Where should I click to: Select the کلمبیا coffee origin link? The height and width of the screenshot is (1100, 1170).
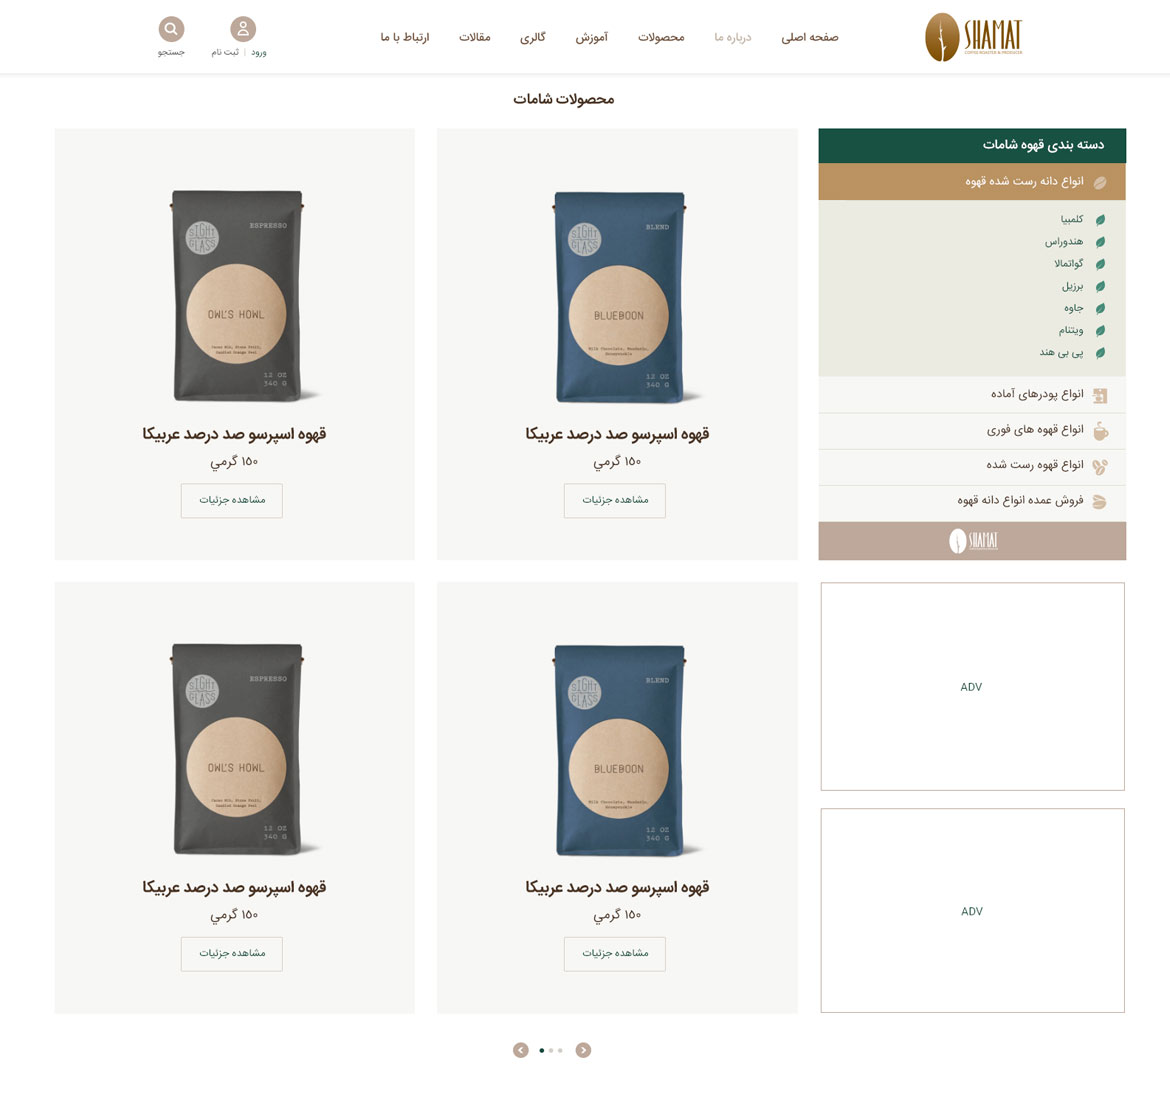pos(1072,219)
